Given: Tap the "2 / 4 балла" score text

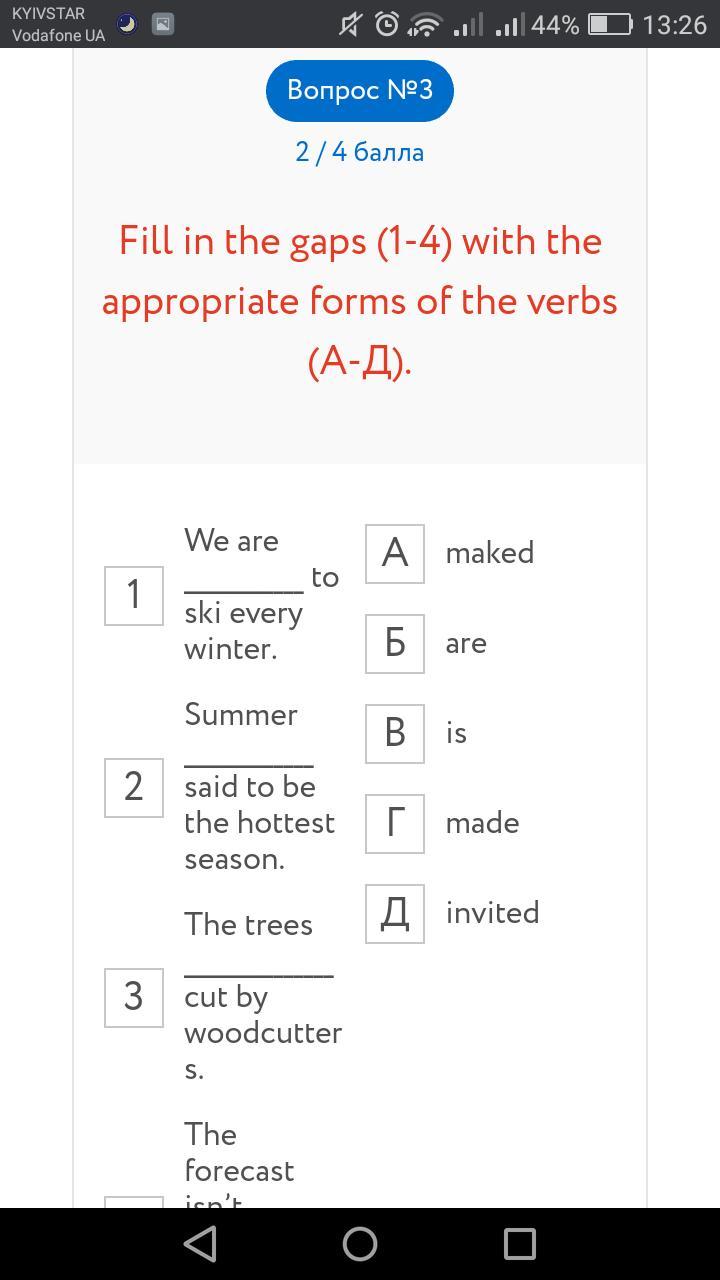Looking at the screenshot, I should pyautogui.click(x=360, y=152).
